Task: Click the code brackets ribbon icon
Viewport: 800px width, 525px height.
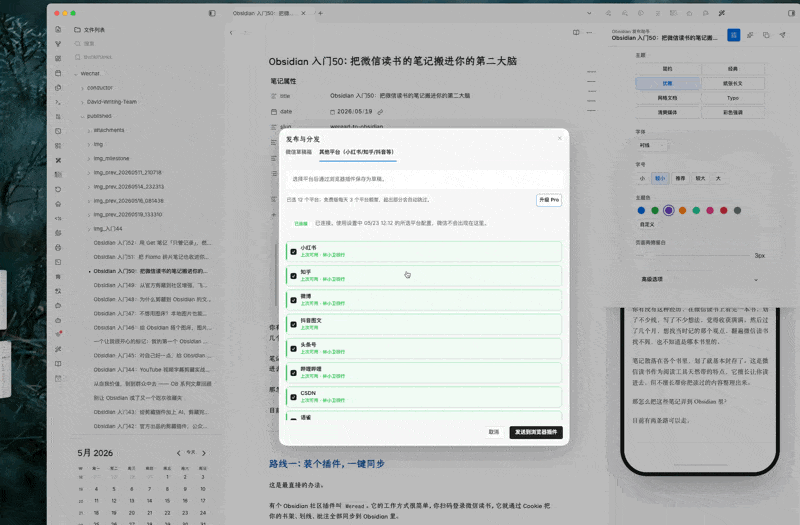Action: pyautogui.click(x=58, y=218)
